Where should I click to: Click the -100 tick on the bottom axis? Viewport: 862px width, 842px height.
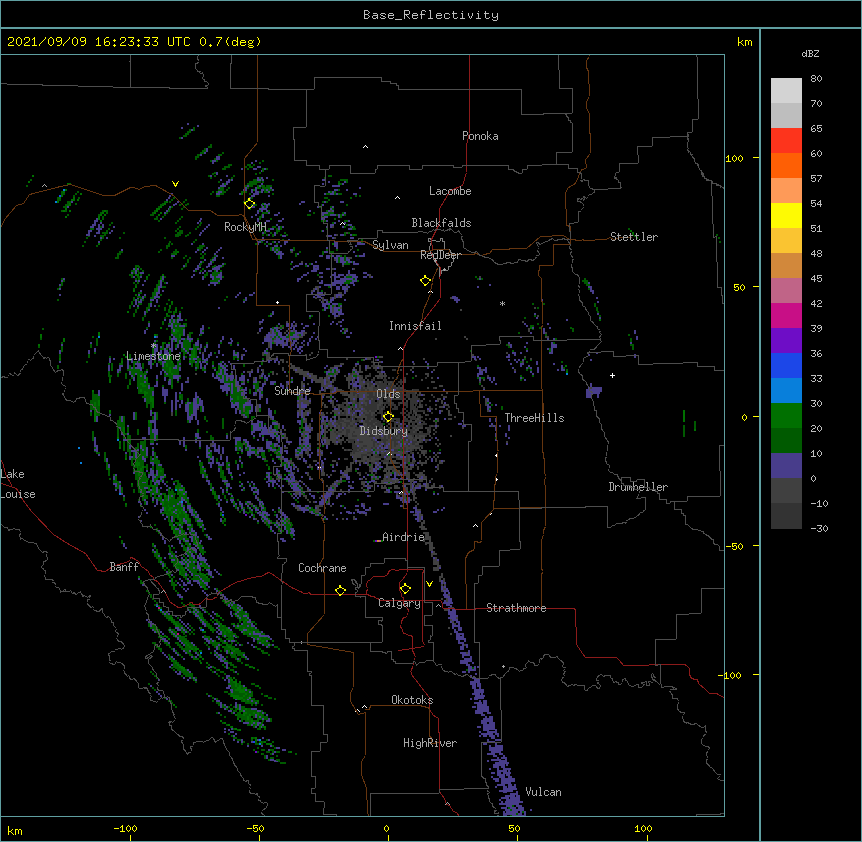pos(126,828)
